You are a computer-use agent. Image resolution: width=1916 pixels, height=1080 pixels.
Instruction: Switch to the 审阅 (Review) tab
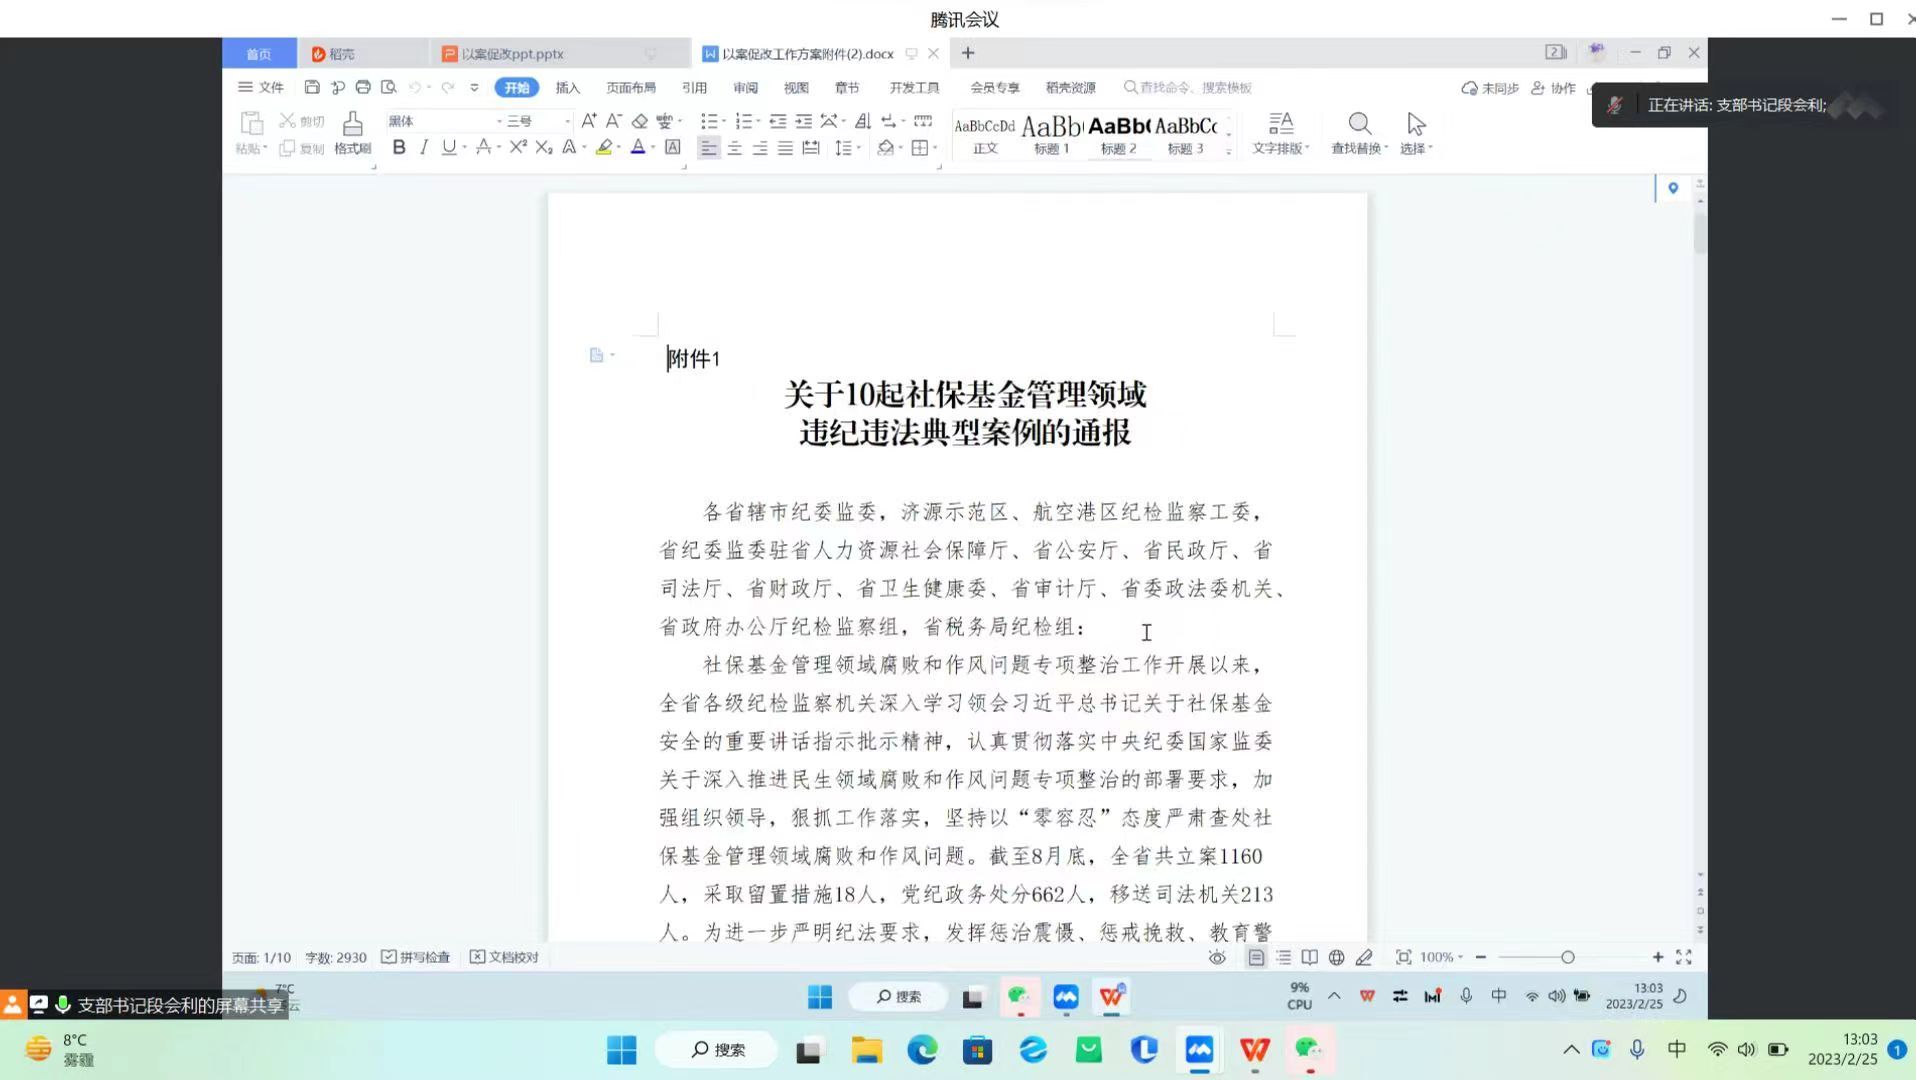pyautogui.click(x=745, y=87)
